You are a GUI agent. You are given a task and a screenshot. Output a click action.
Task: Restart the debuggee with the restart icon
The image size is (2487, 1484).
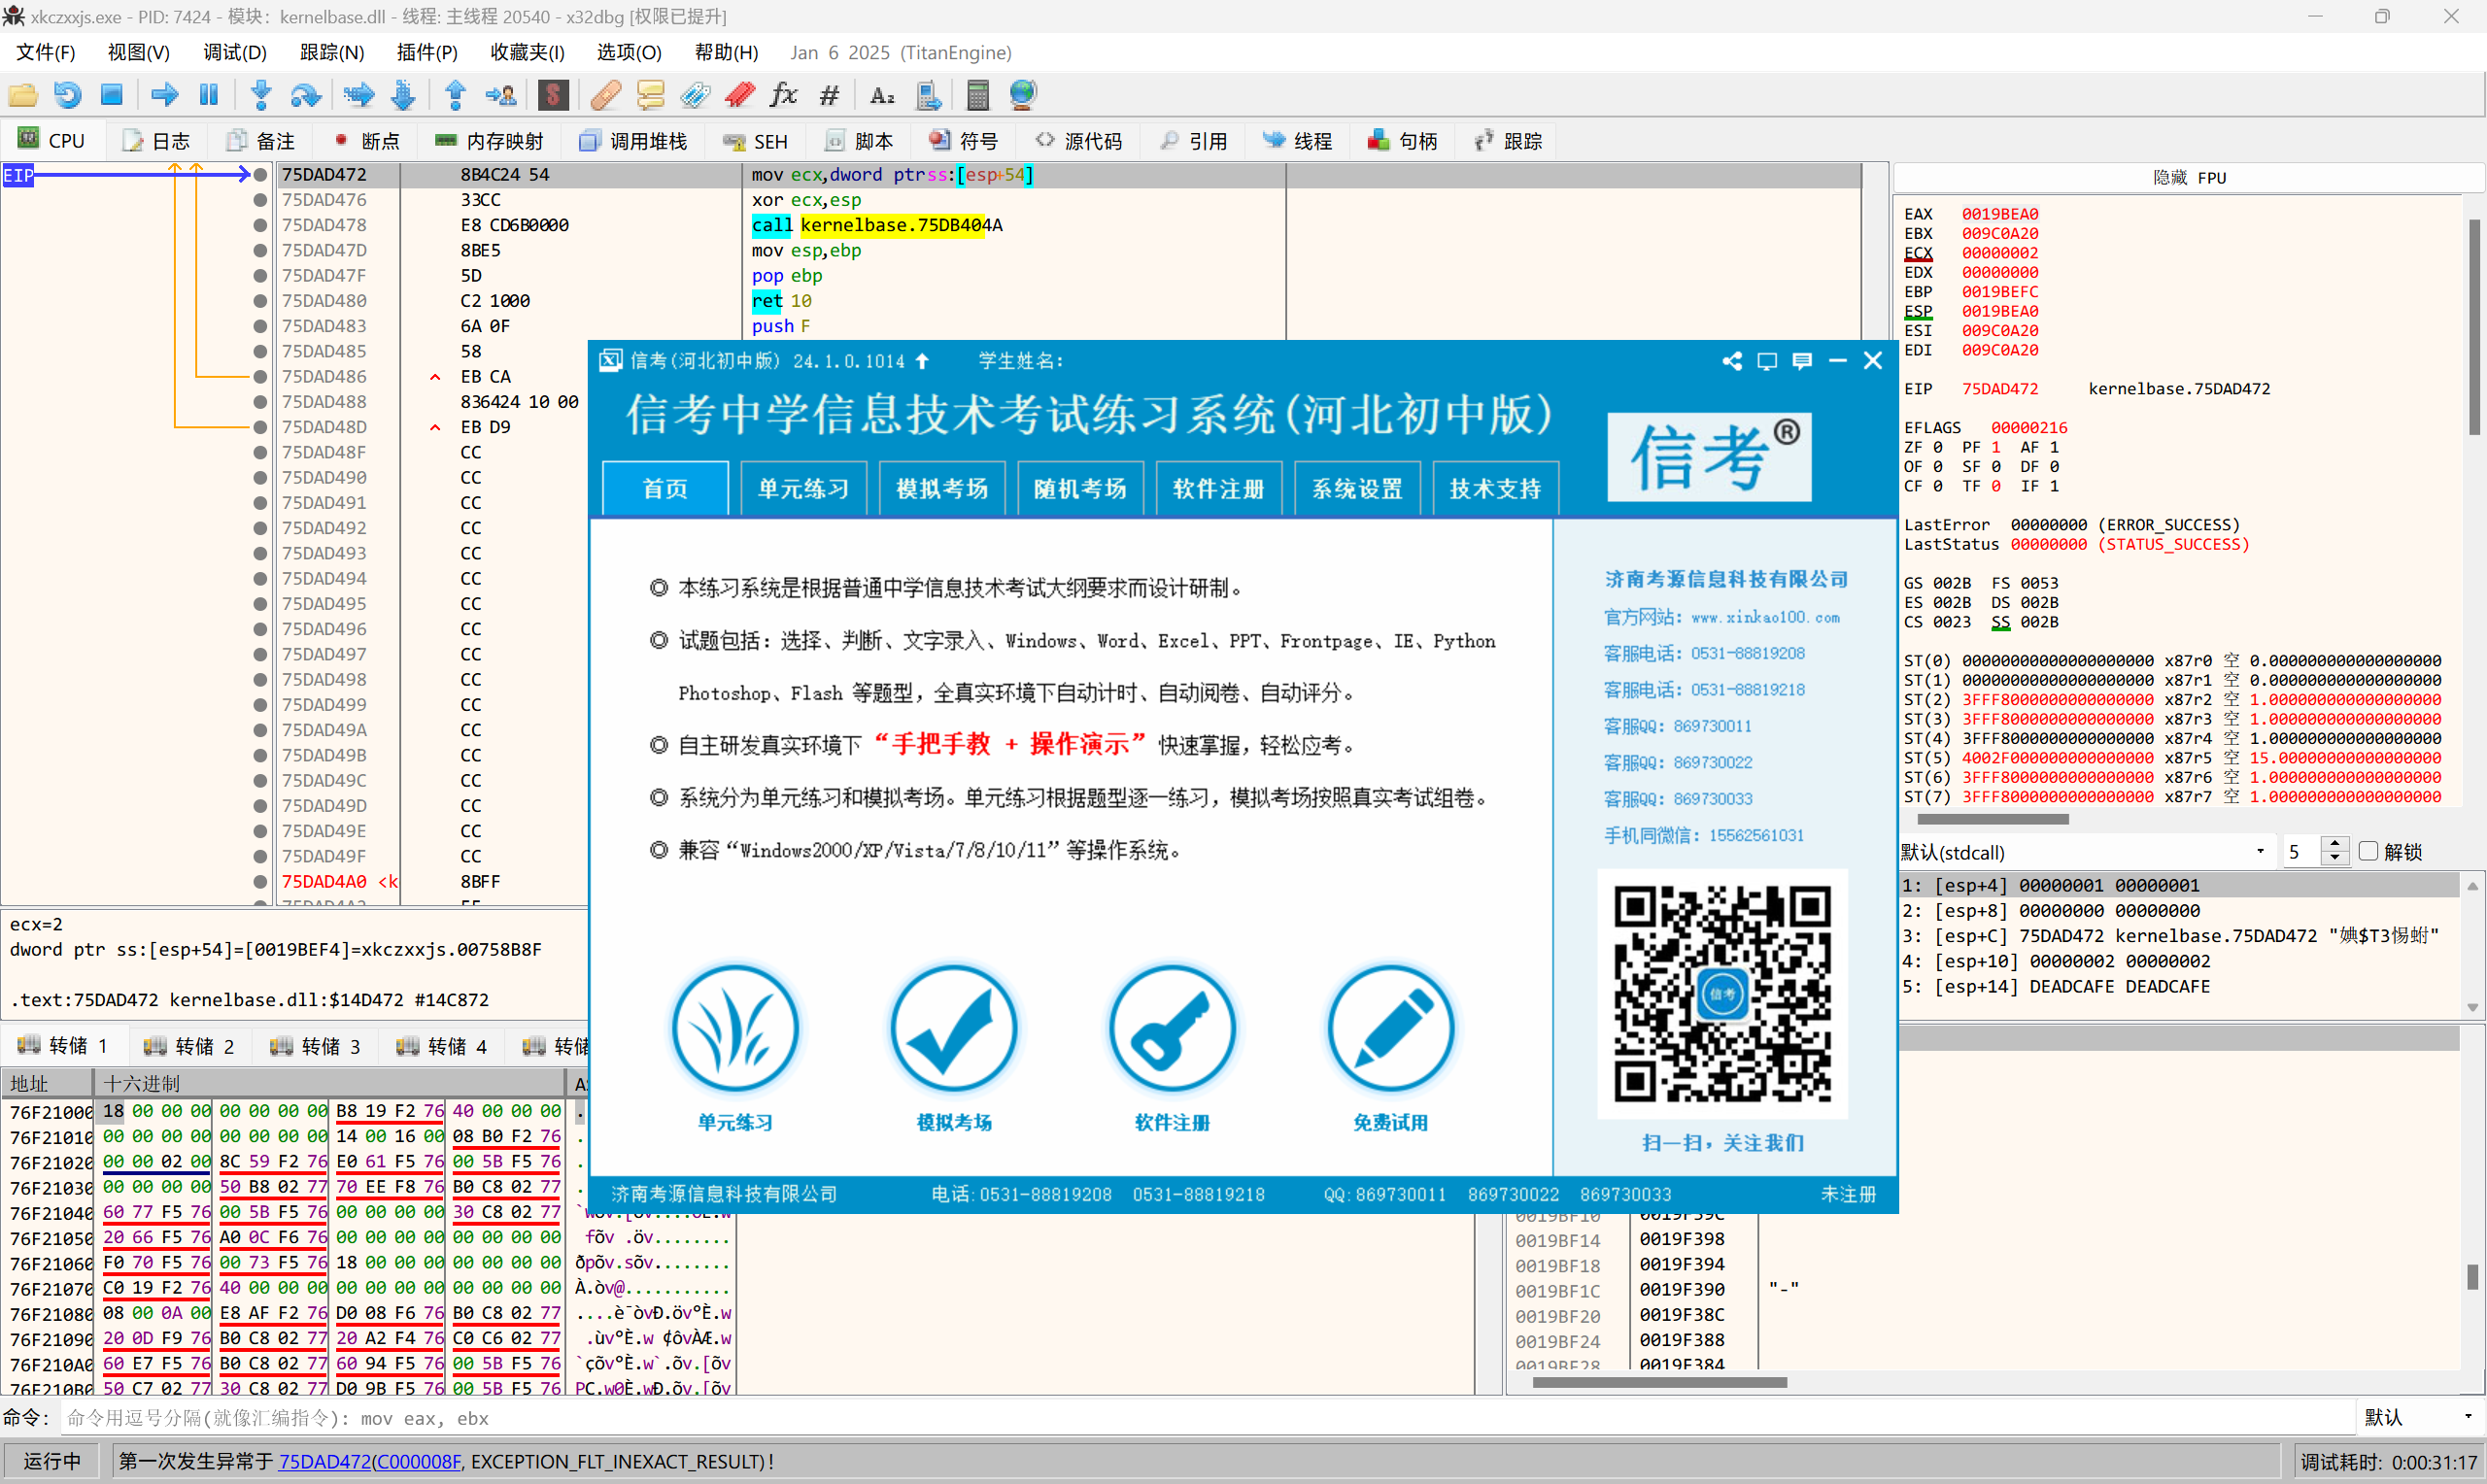67,95
